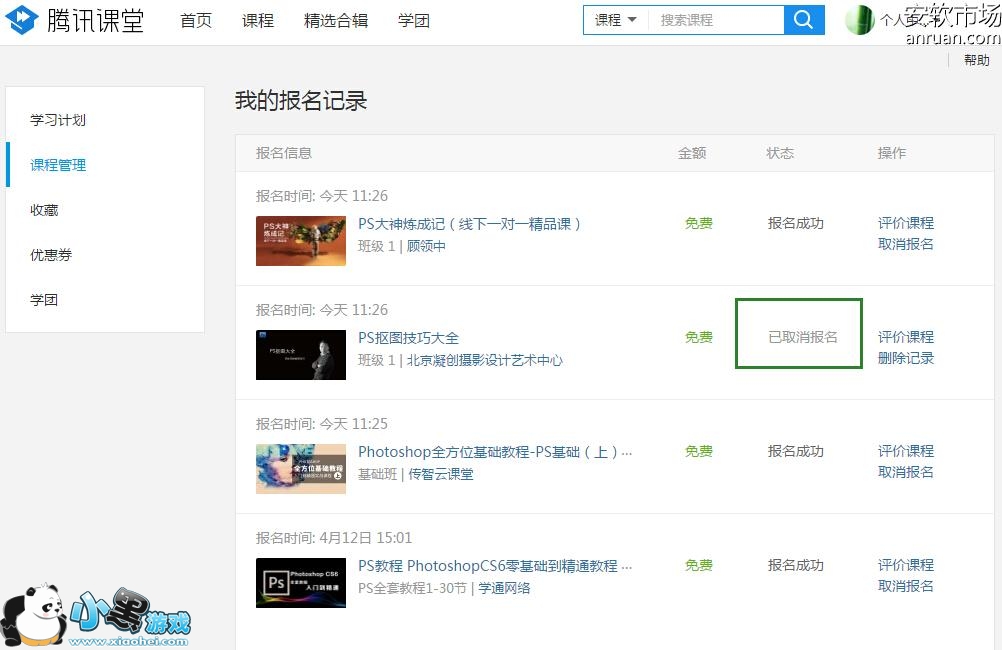Image resolution: width=1002 pixels, height=650 pixels.
Task: Click 取消报名 for PS大神炼成记
Action: [x=905, y=244]
